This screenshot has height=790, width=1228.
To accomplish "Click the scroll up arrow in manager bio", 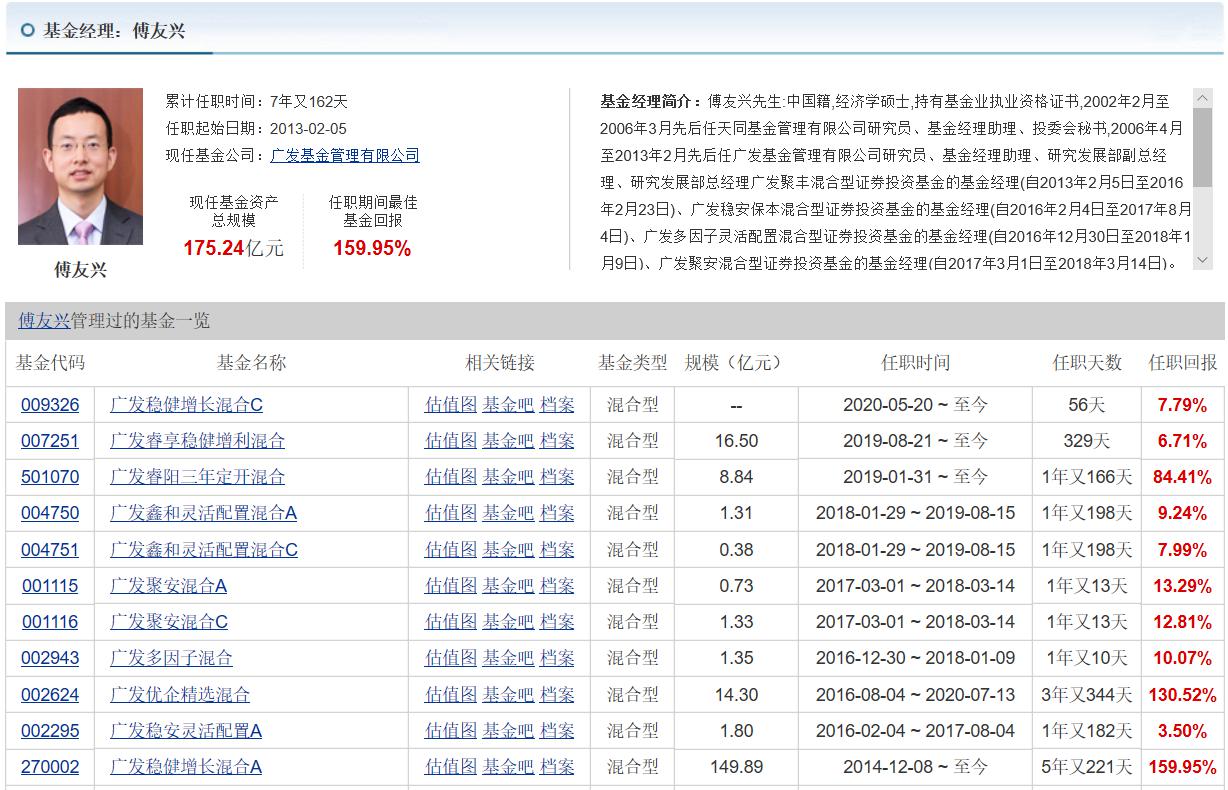I will (x=1202, y=98).
